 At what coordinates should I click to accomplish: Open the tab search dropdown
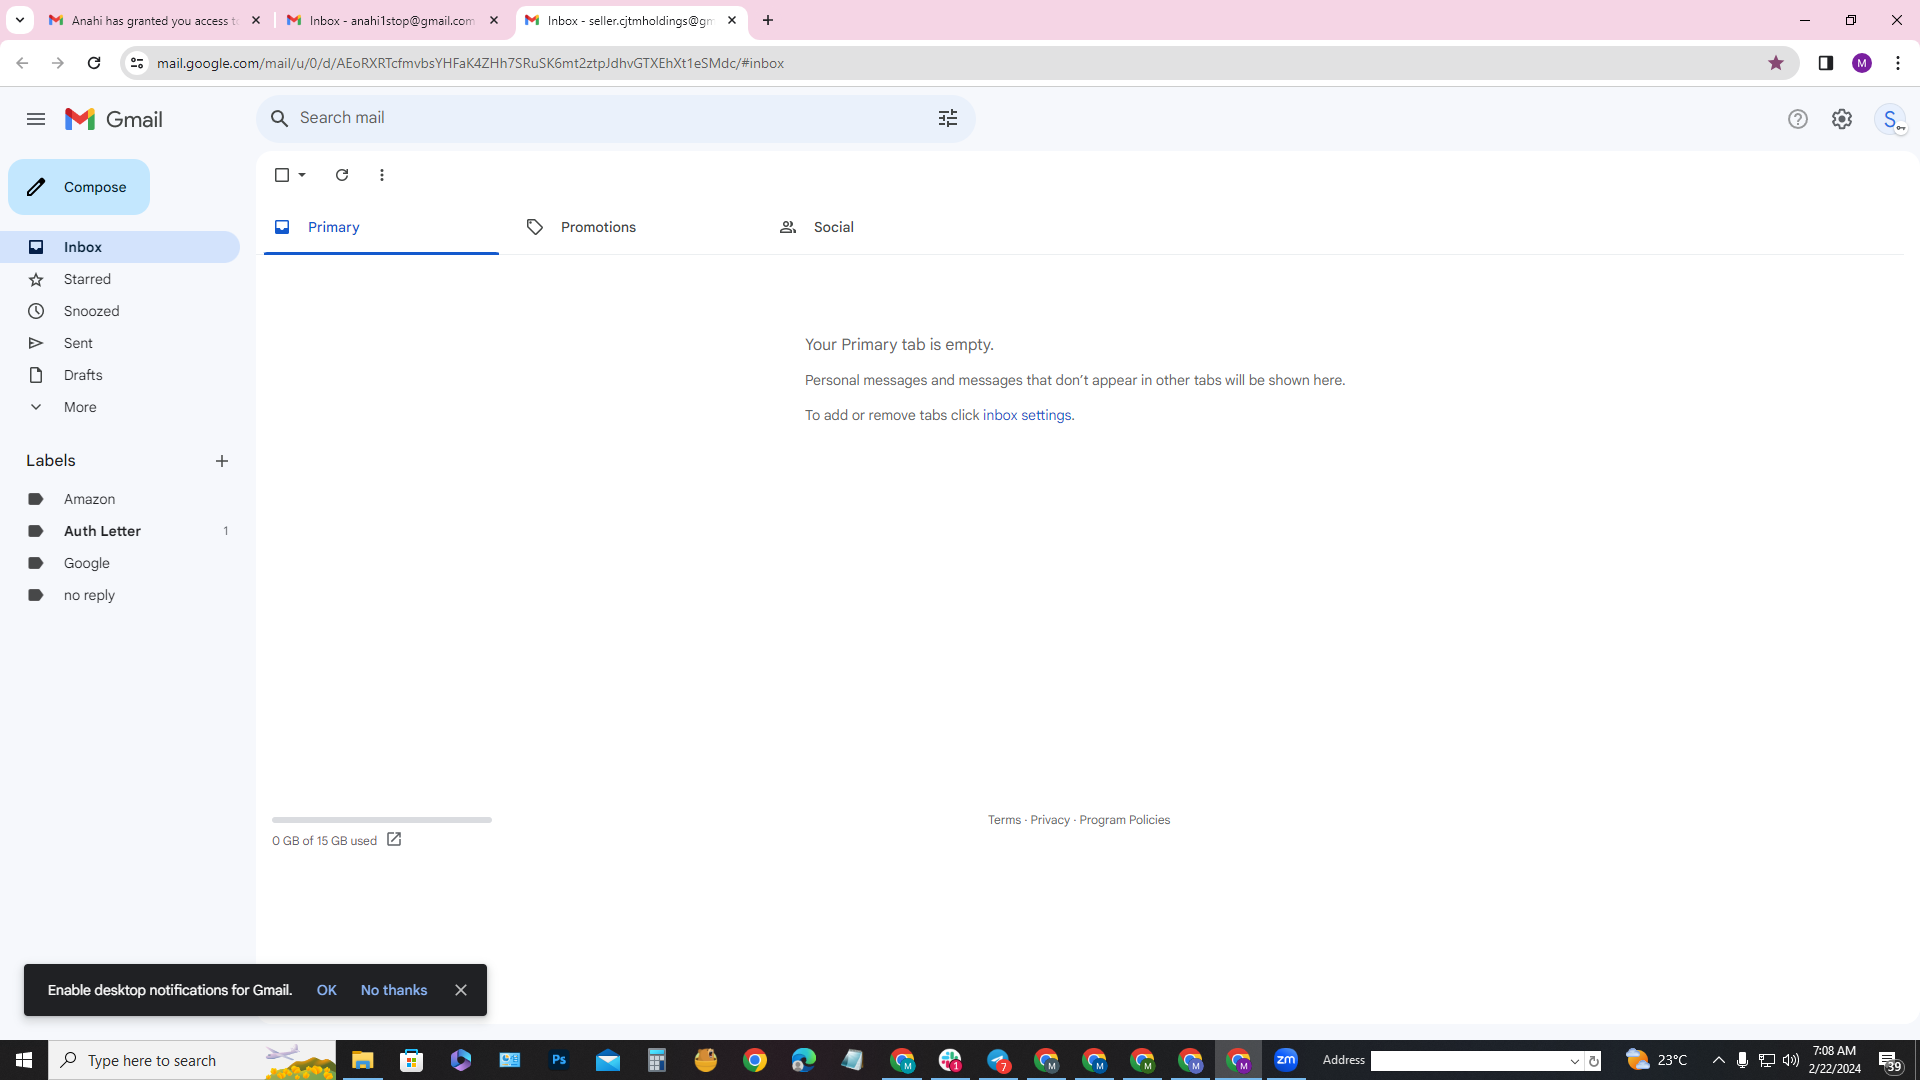coord(19,20)
